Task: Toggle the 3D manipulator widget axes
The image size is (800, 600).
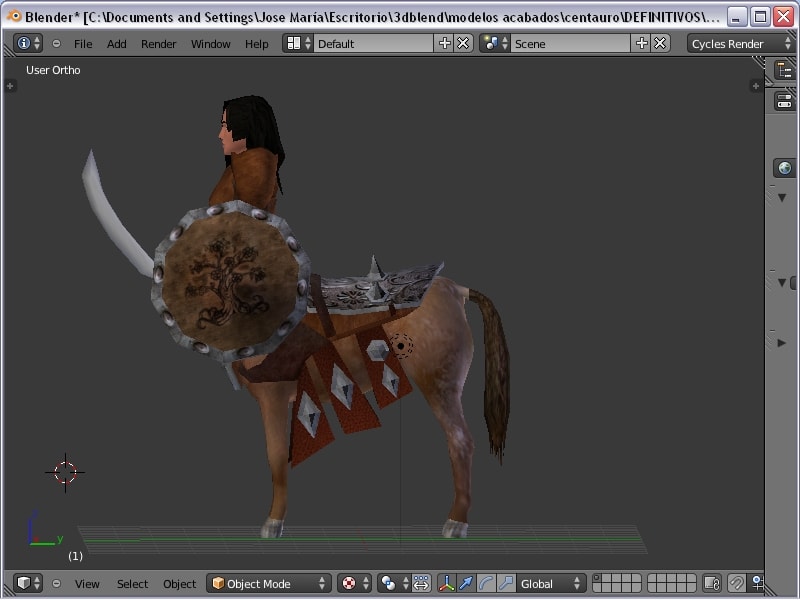Action: (446, 583)
